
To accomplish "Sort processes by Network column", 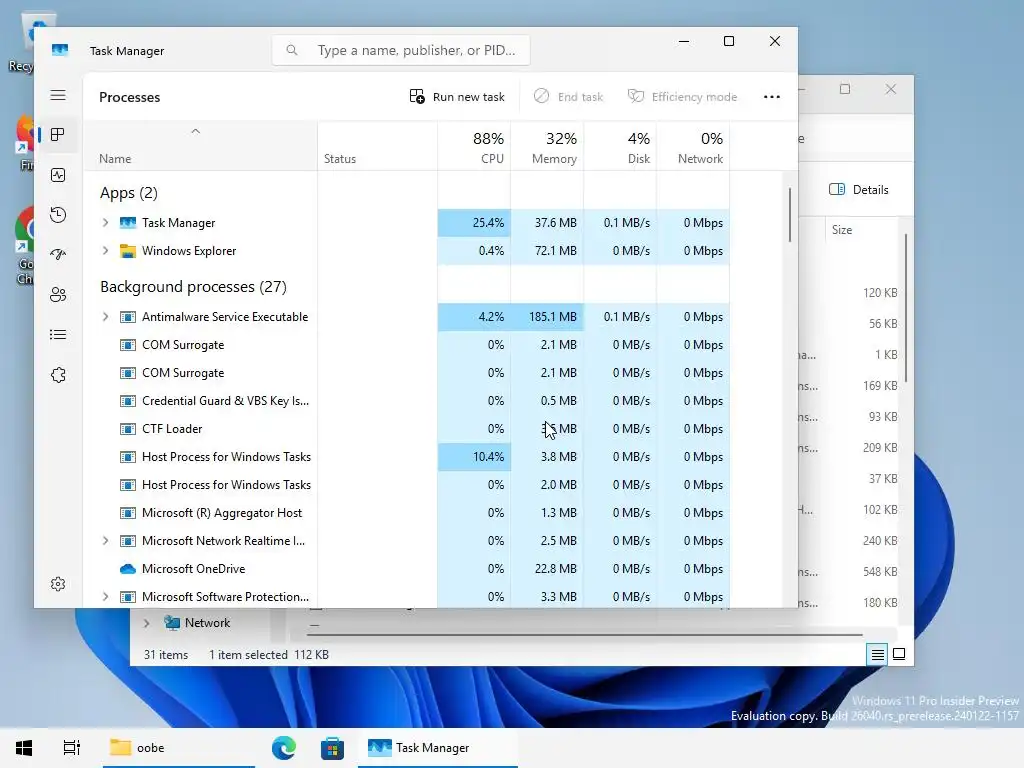I will (694, 146).
